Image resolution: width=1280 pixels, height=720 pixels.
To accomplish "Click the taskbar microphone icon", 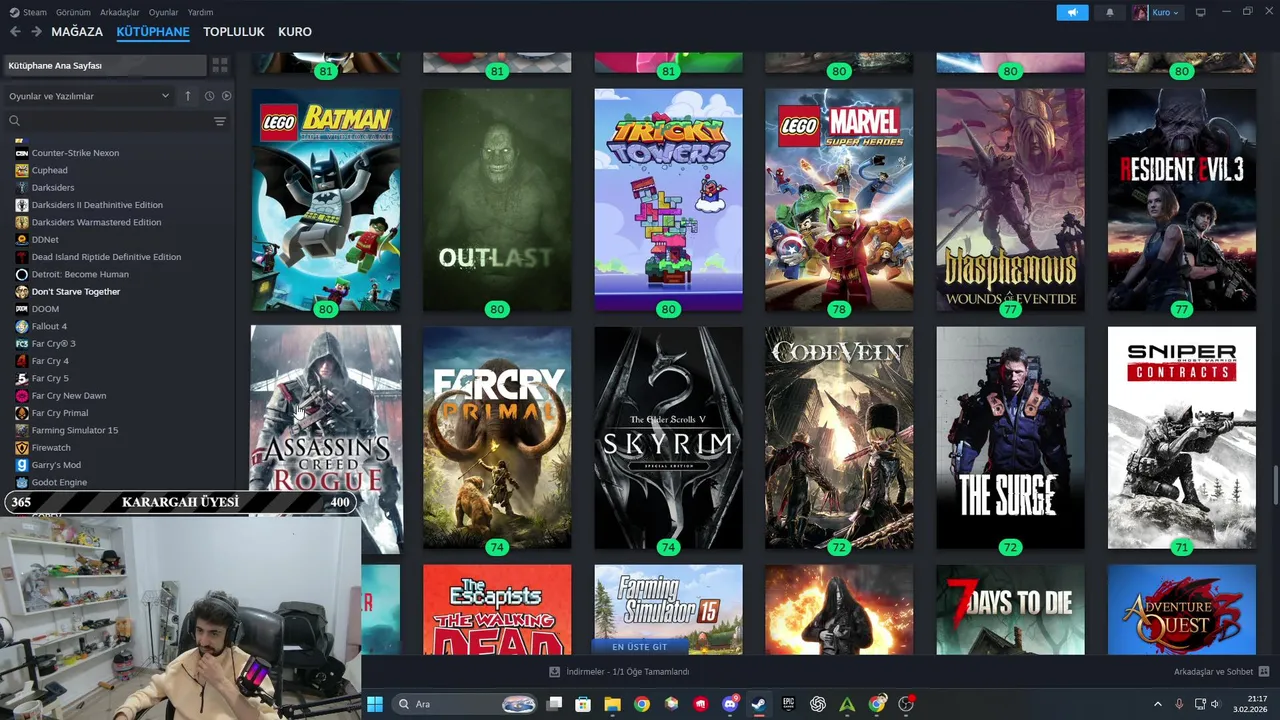I will (1179, 704).
